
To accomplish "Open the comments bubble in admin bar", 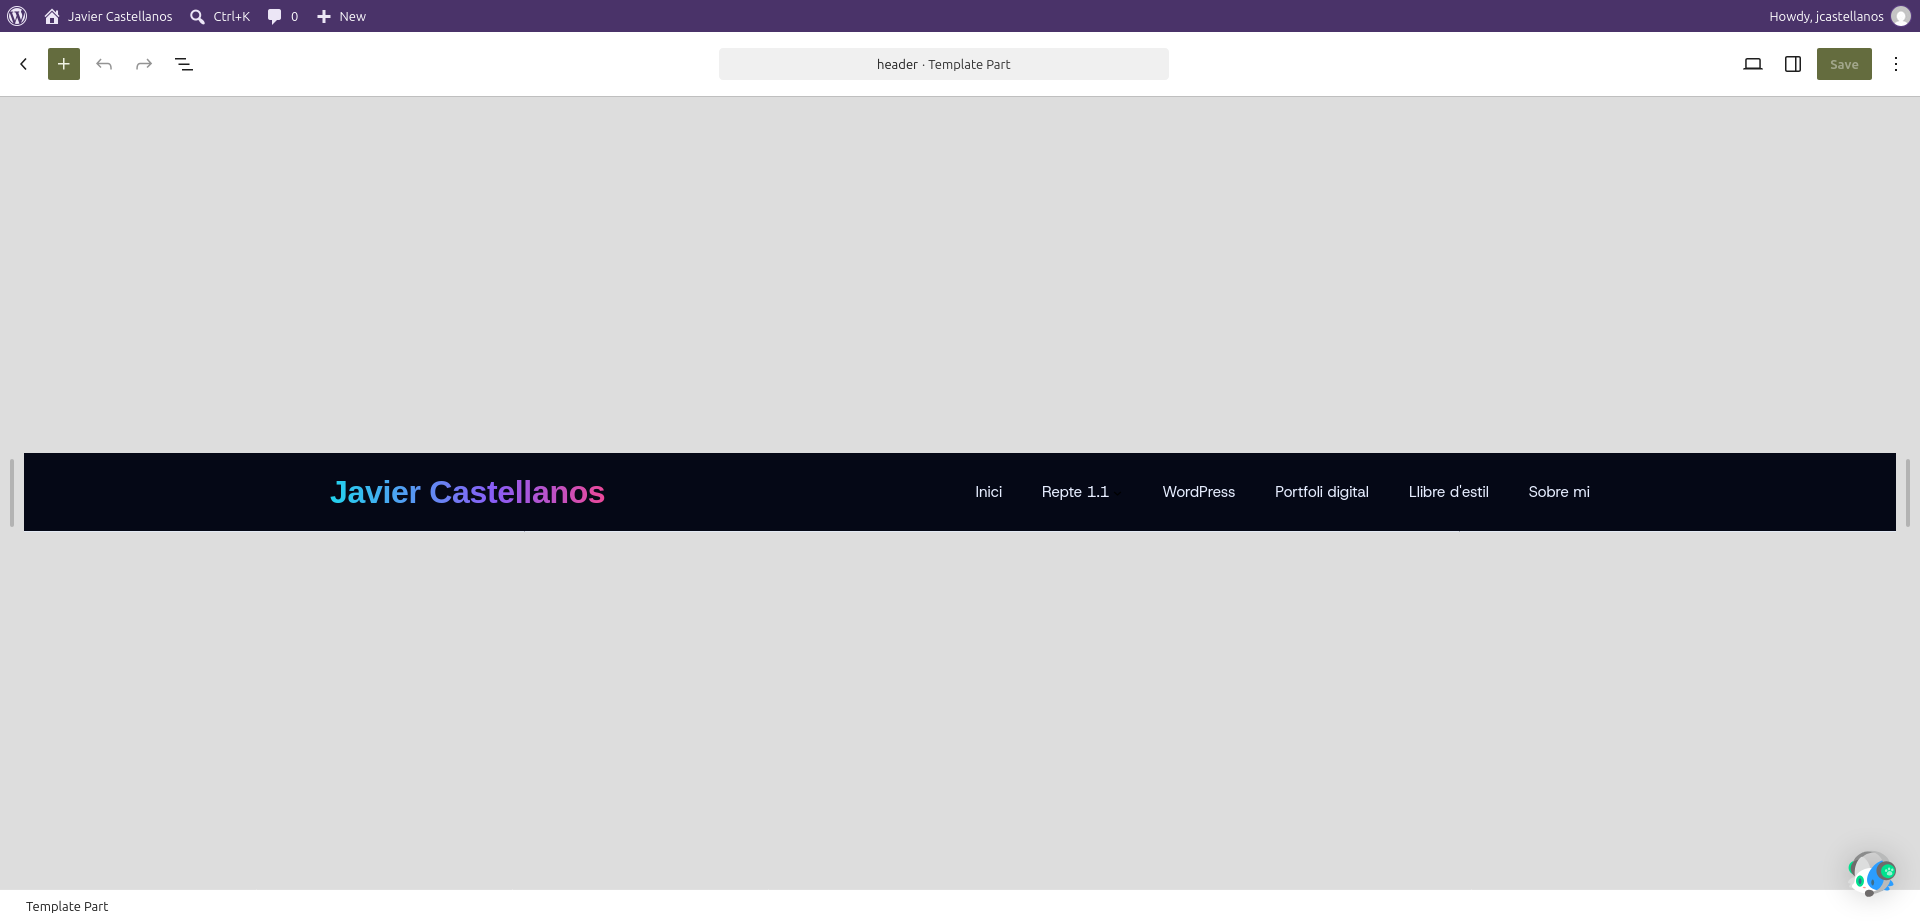I will click(x=283, y=16).
